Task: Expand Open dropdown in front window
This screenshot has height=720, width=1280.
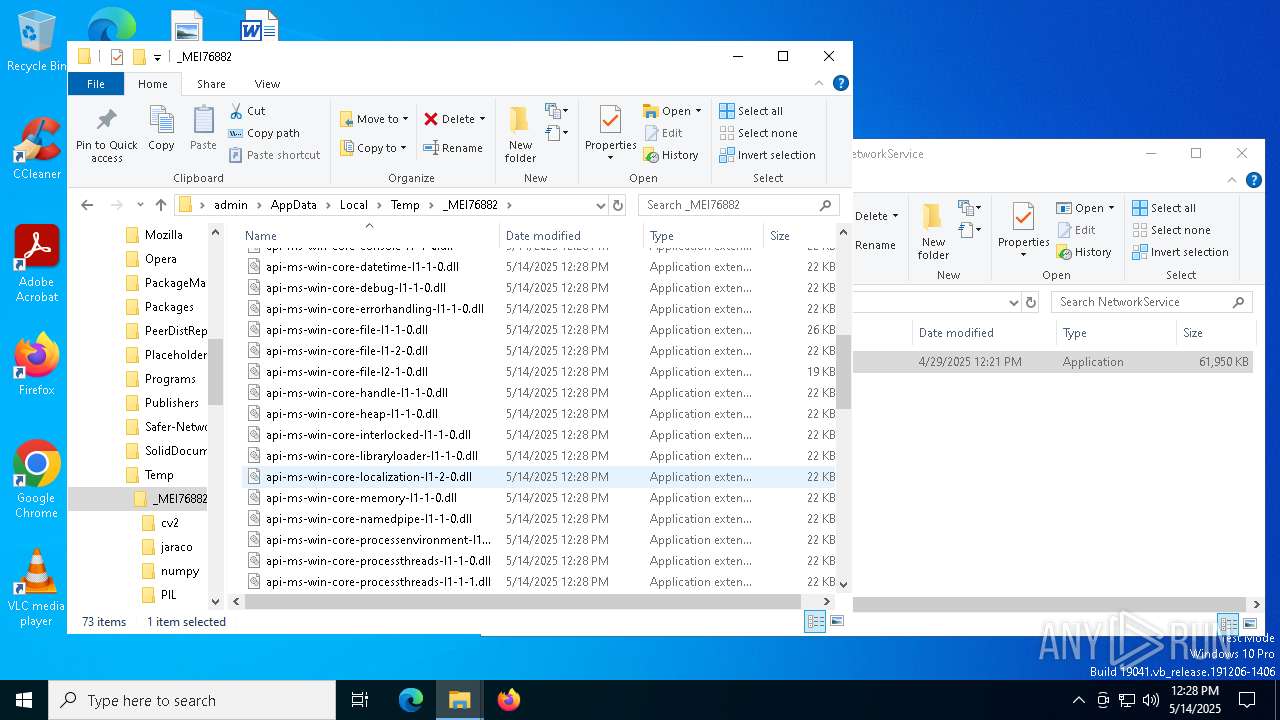Action: 698,111
